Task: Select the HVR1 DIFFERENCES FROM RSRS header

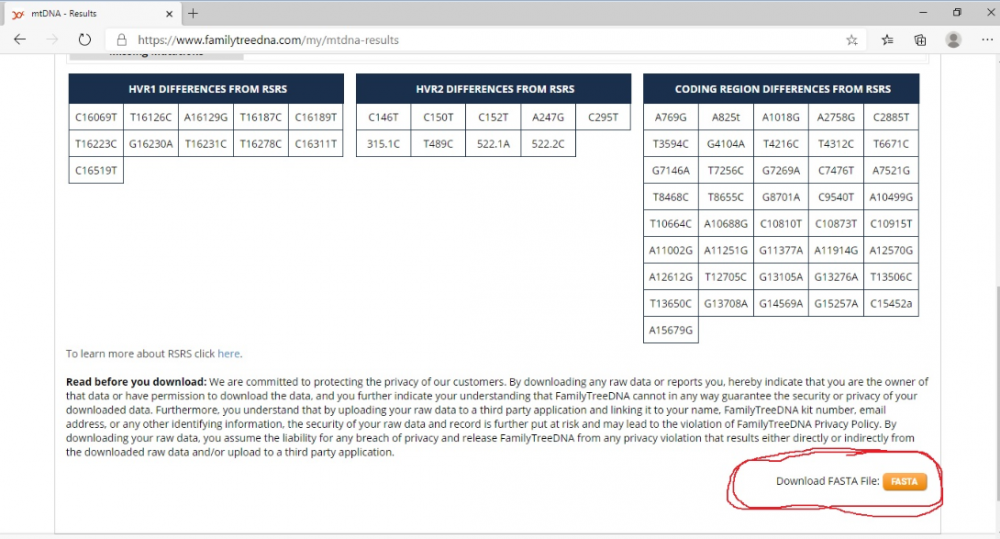Action: tap(207, 89)
